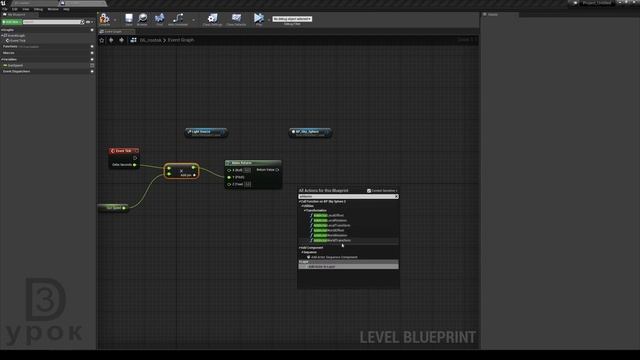Click the Play toolbar icon
Screen dimensions: 640x360
point(258,18)
